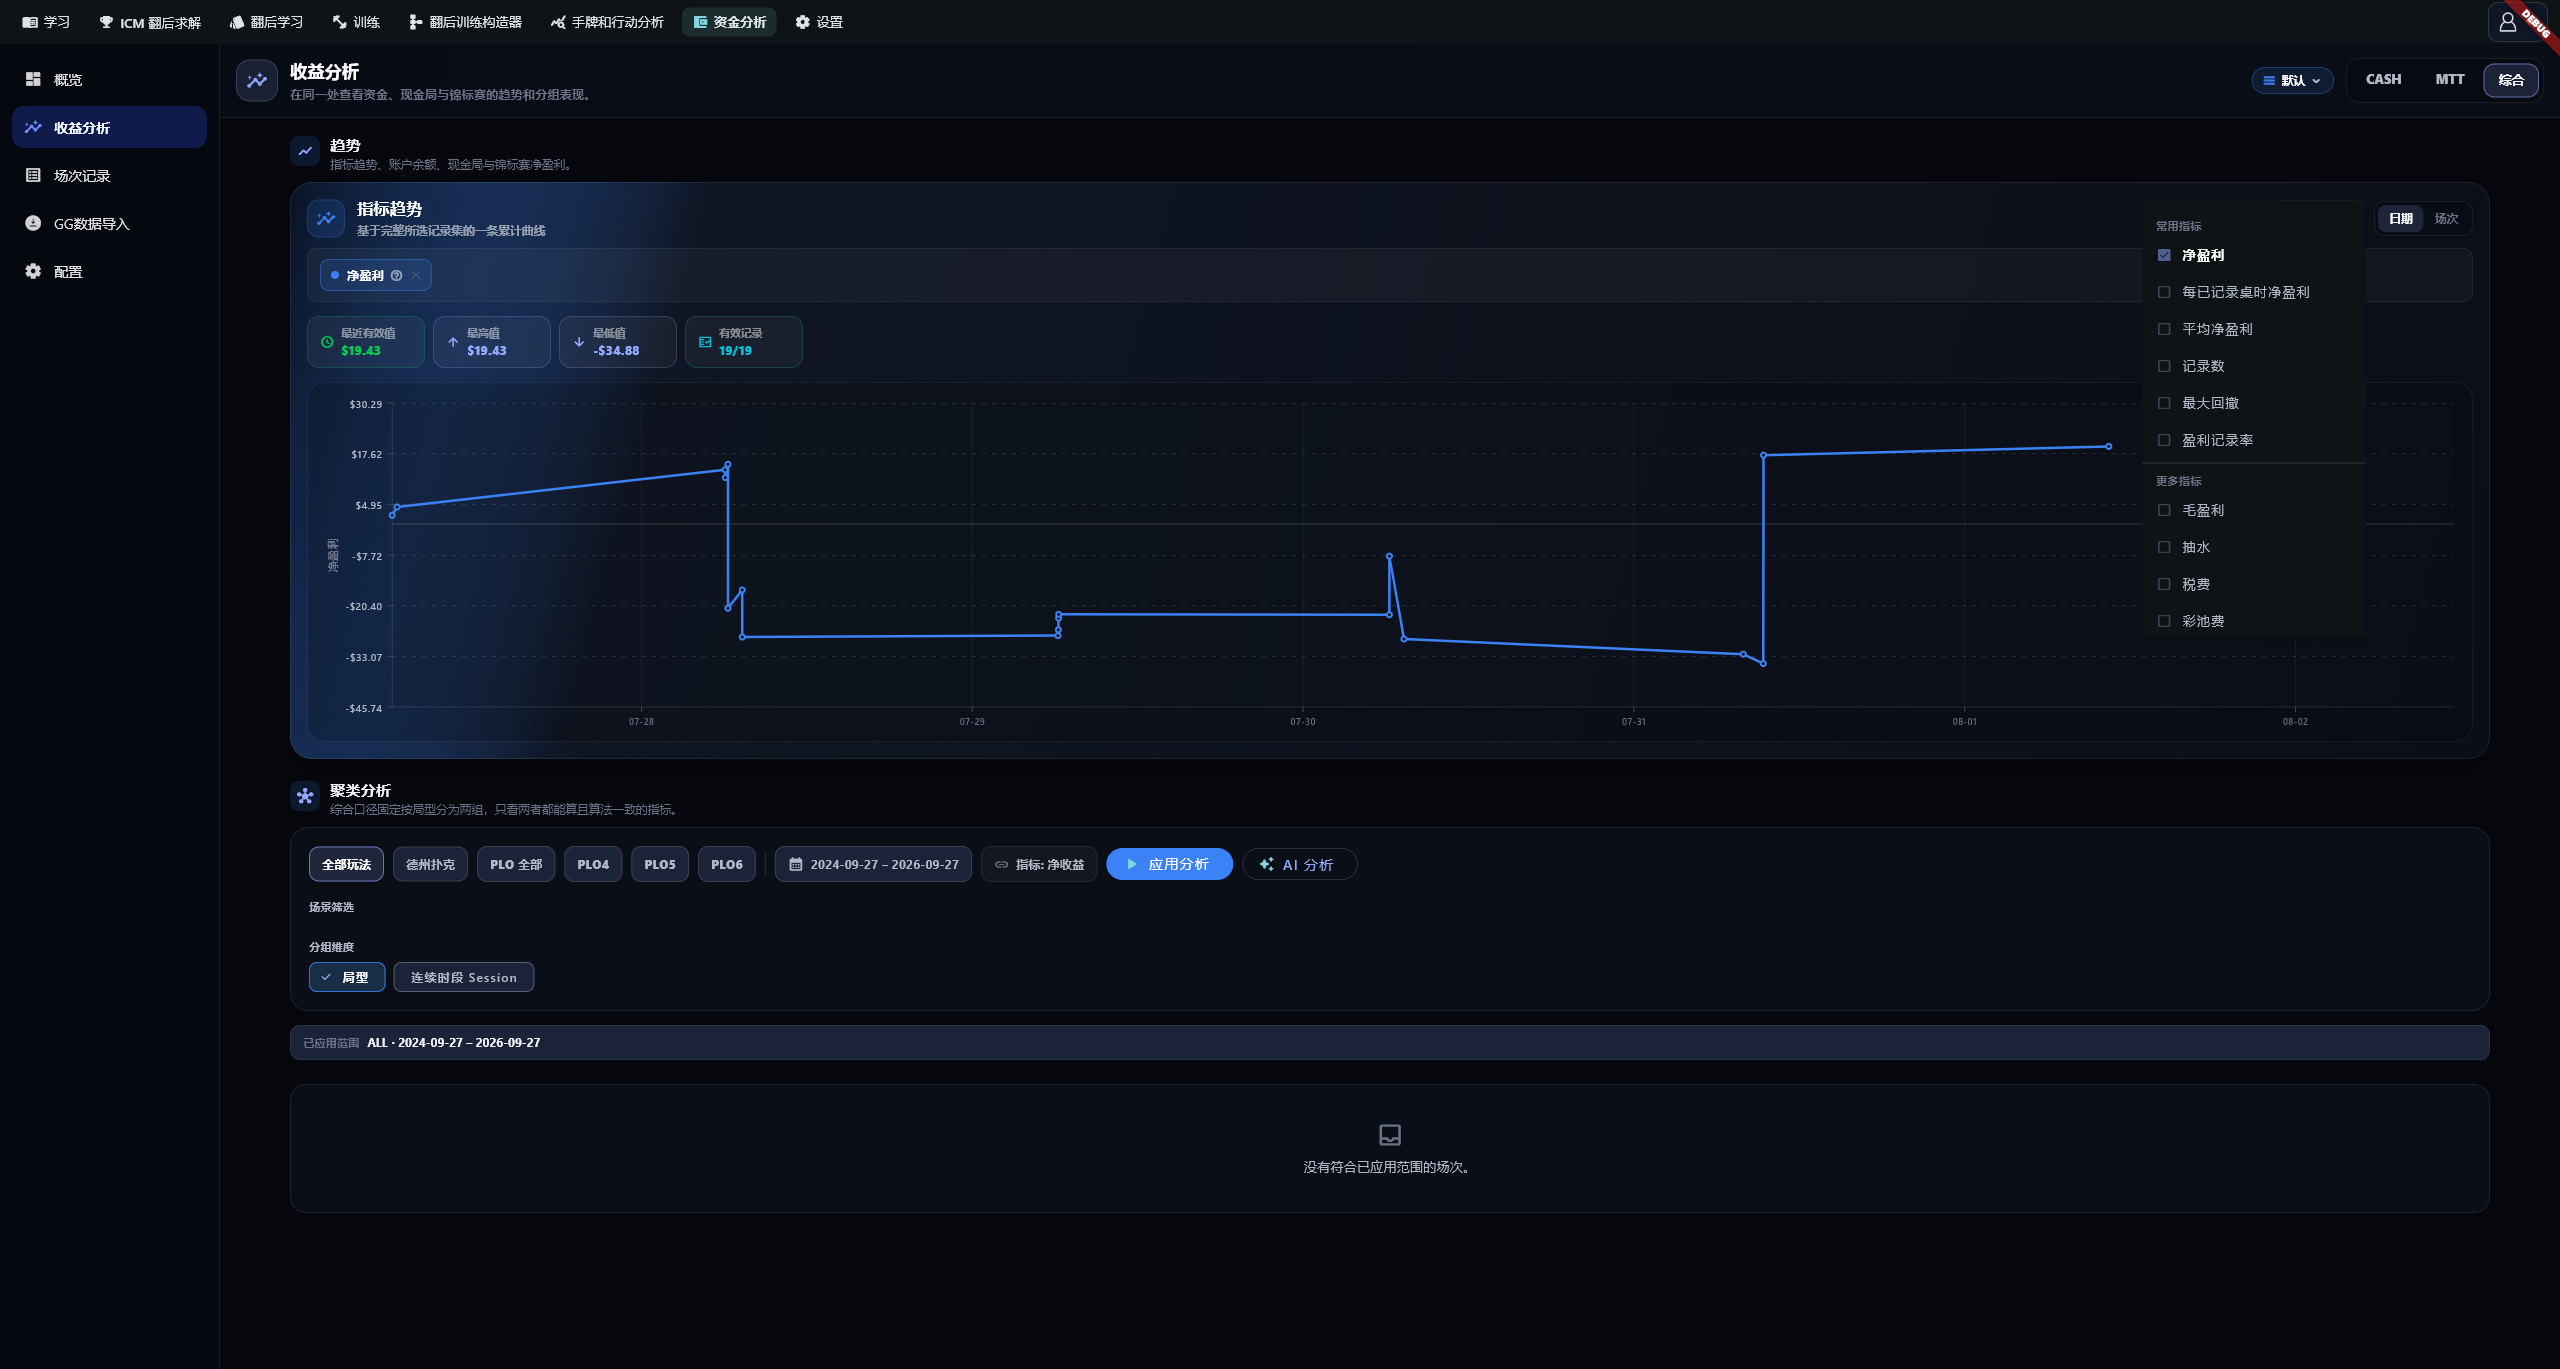Filter by 德州扑克
This screenshot has width=2560, height=1369.
(430, 864)
